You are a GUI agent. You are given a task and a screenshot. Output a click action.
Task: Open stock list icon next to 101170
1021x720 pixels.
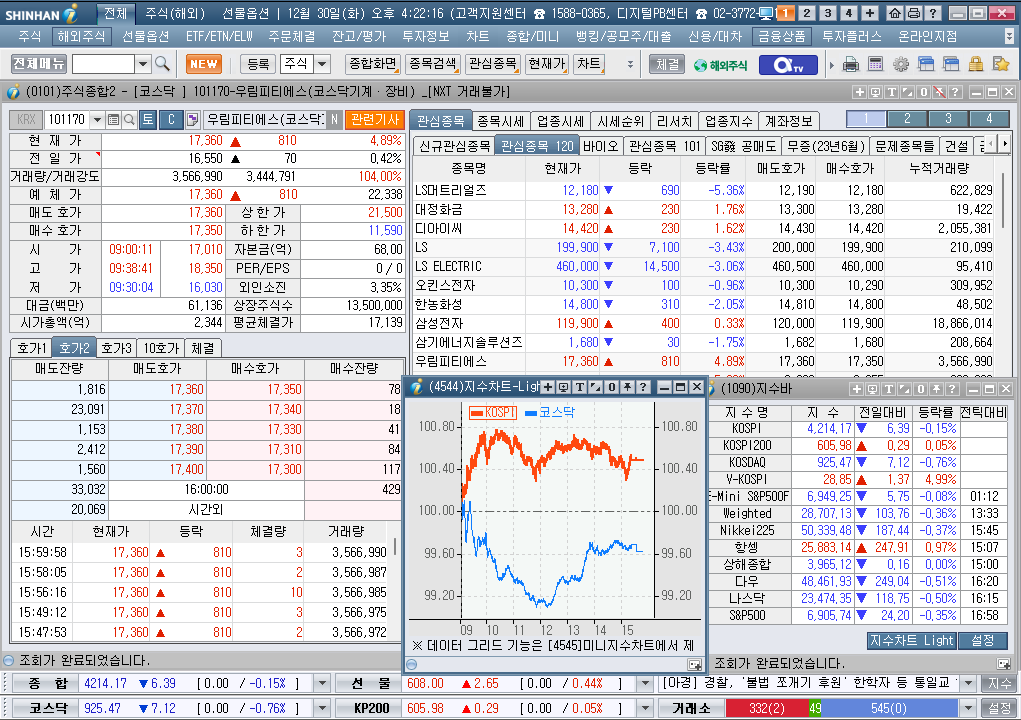[113, 119]
